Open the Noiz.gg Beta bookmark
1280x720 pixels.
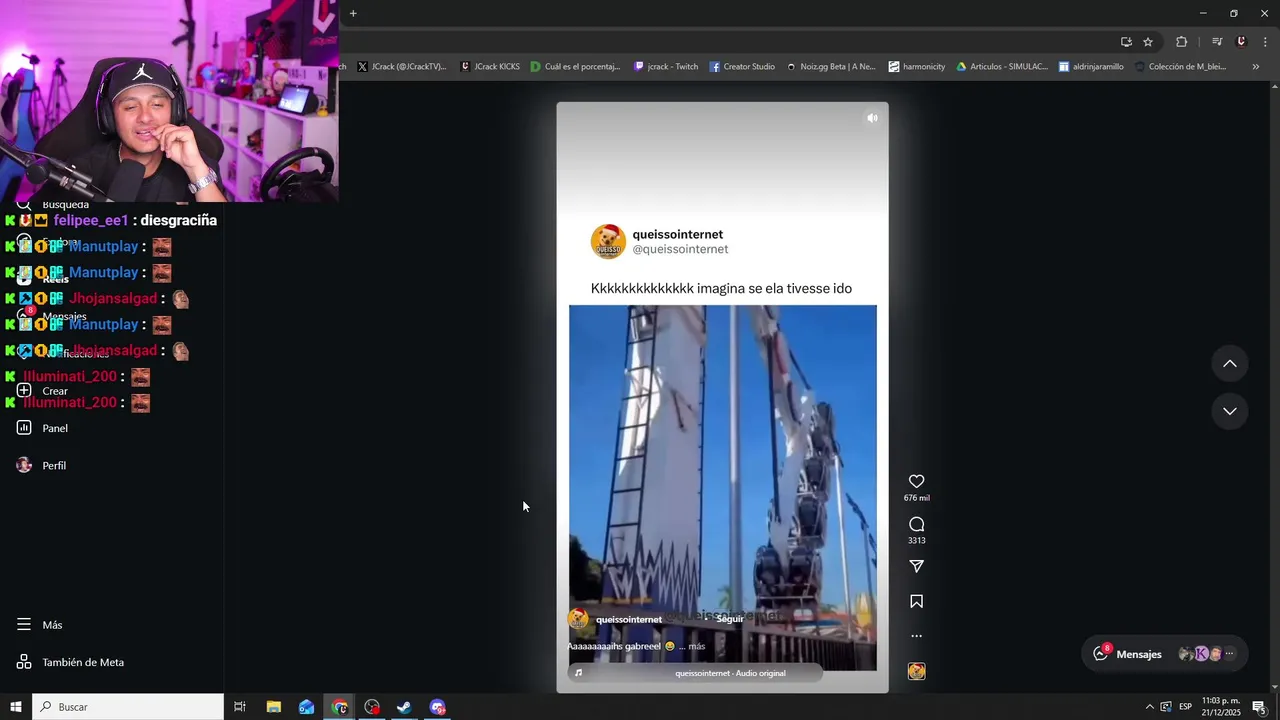[831, 67]
